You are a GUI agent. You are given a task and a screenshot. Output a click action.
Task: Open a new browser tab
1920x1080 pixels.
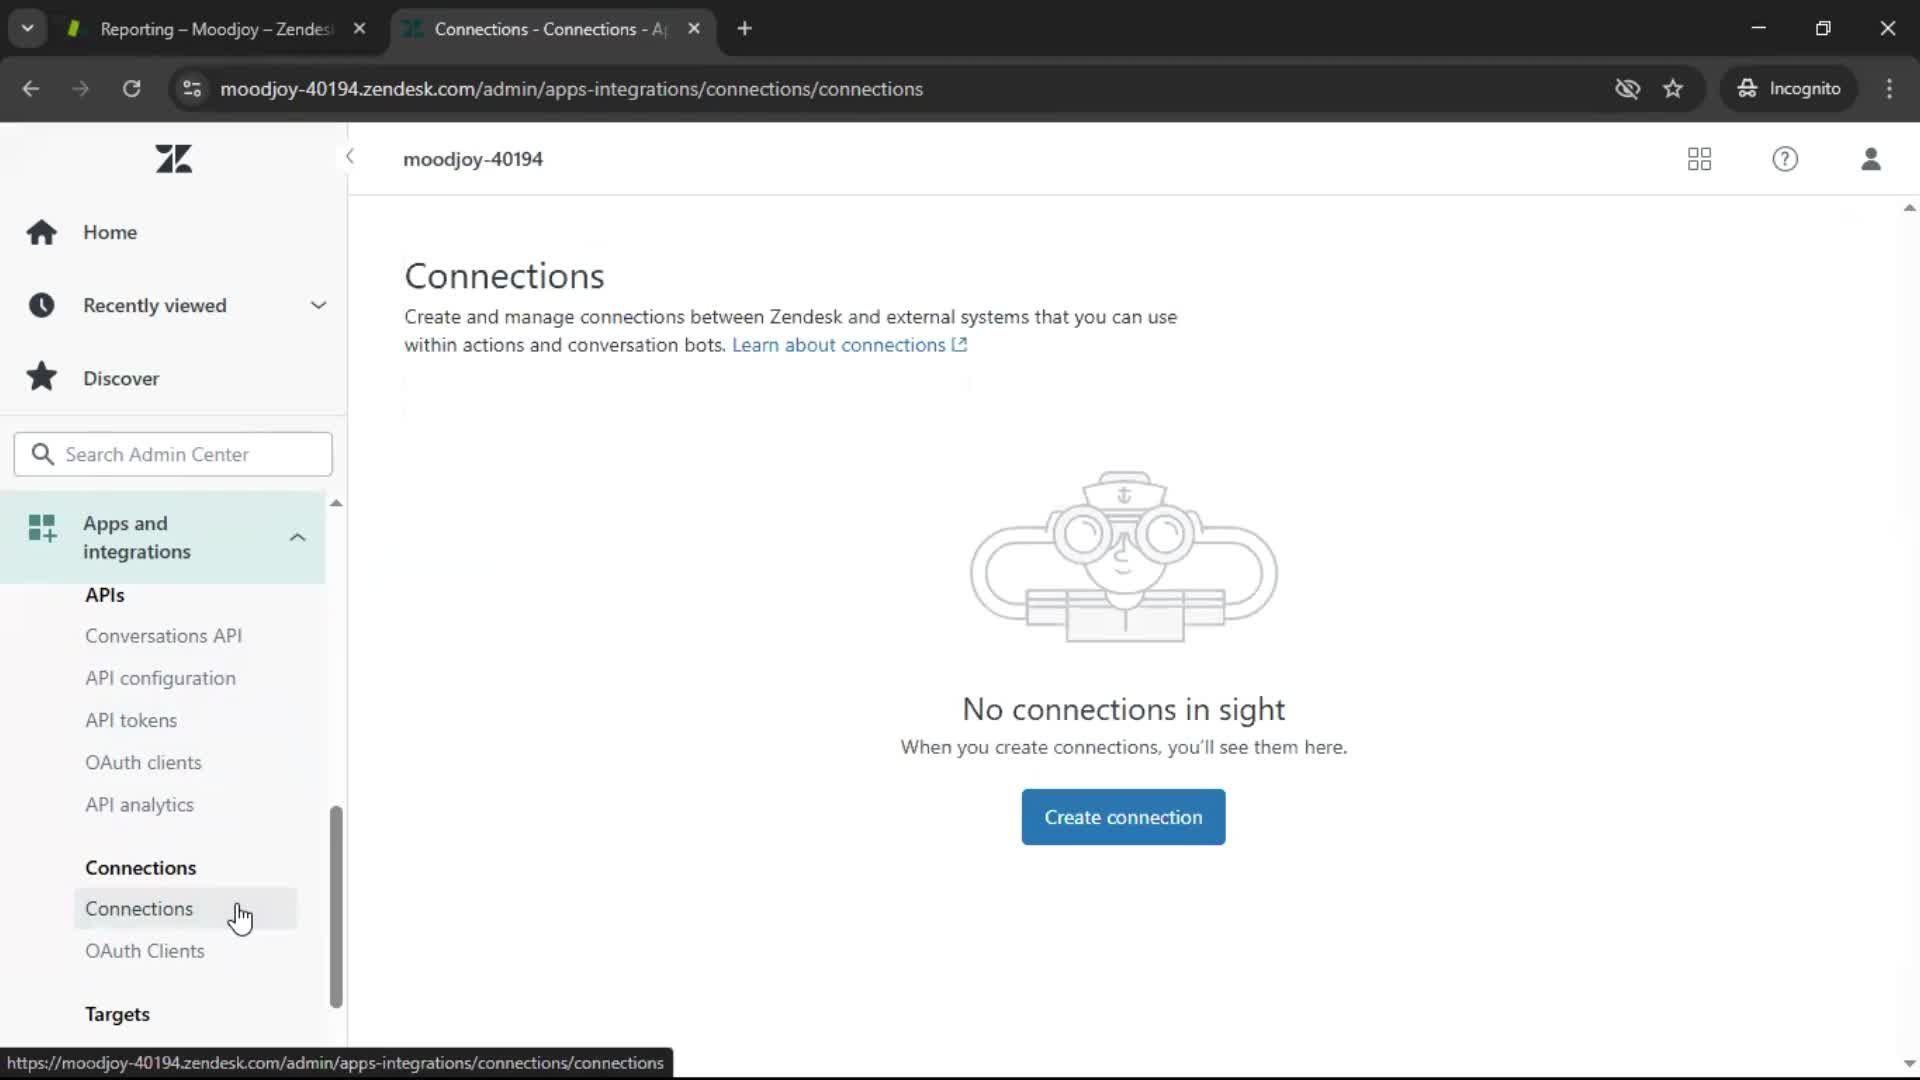[x=744, y=29]
